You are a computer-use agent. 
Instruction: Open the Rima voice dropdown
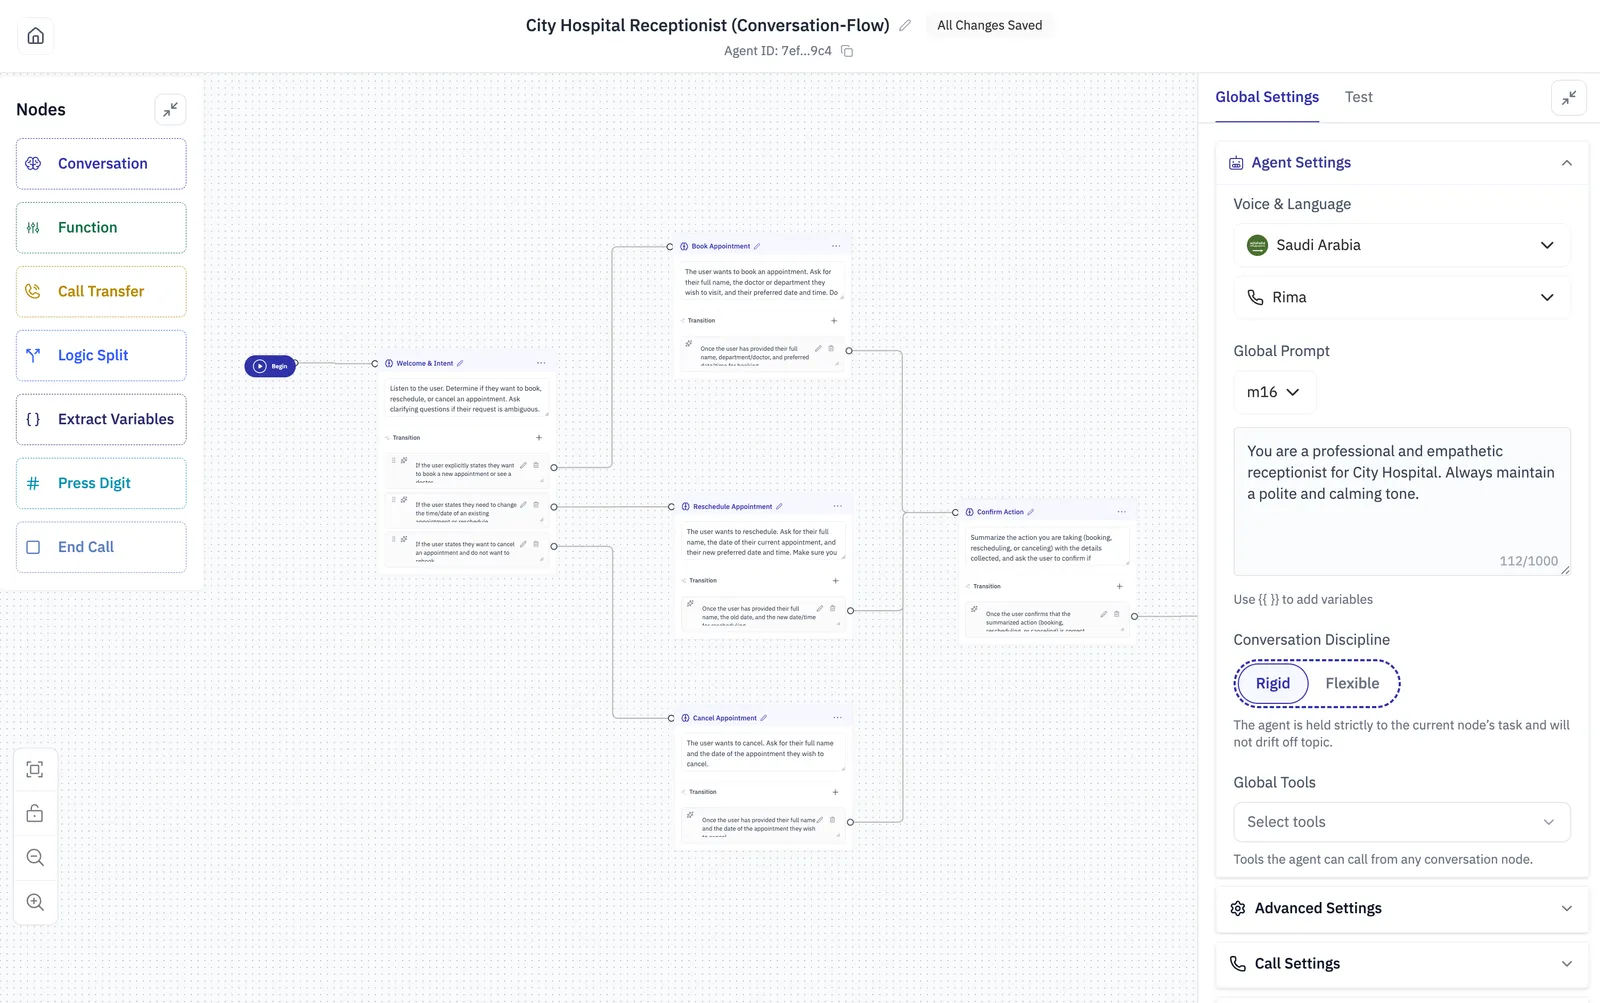(1402, 298)
